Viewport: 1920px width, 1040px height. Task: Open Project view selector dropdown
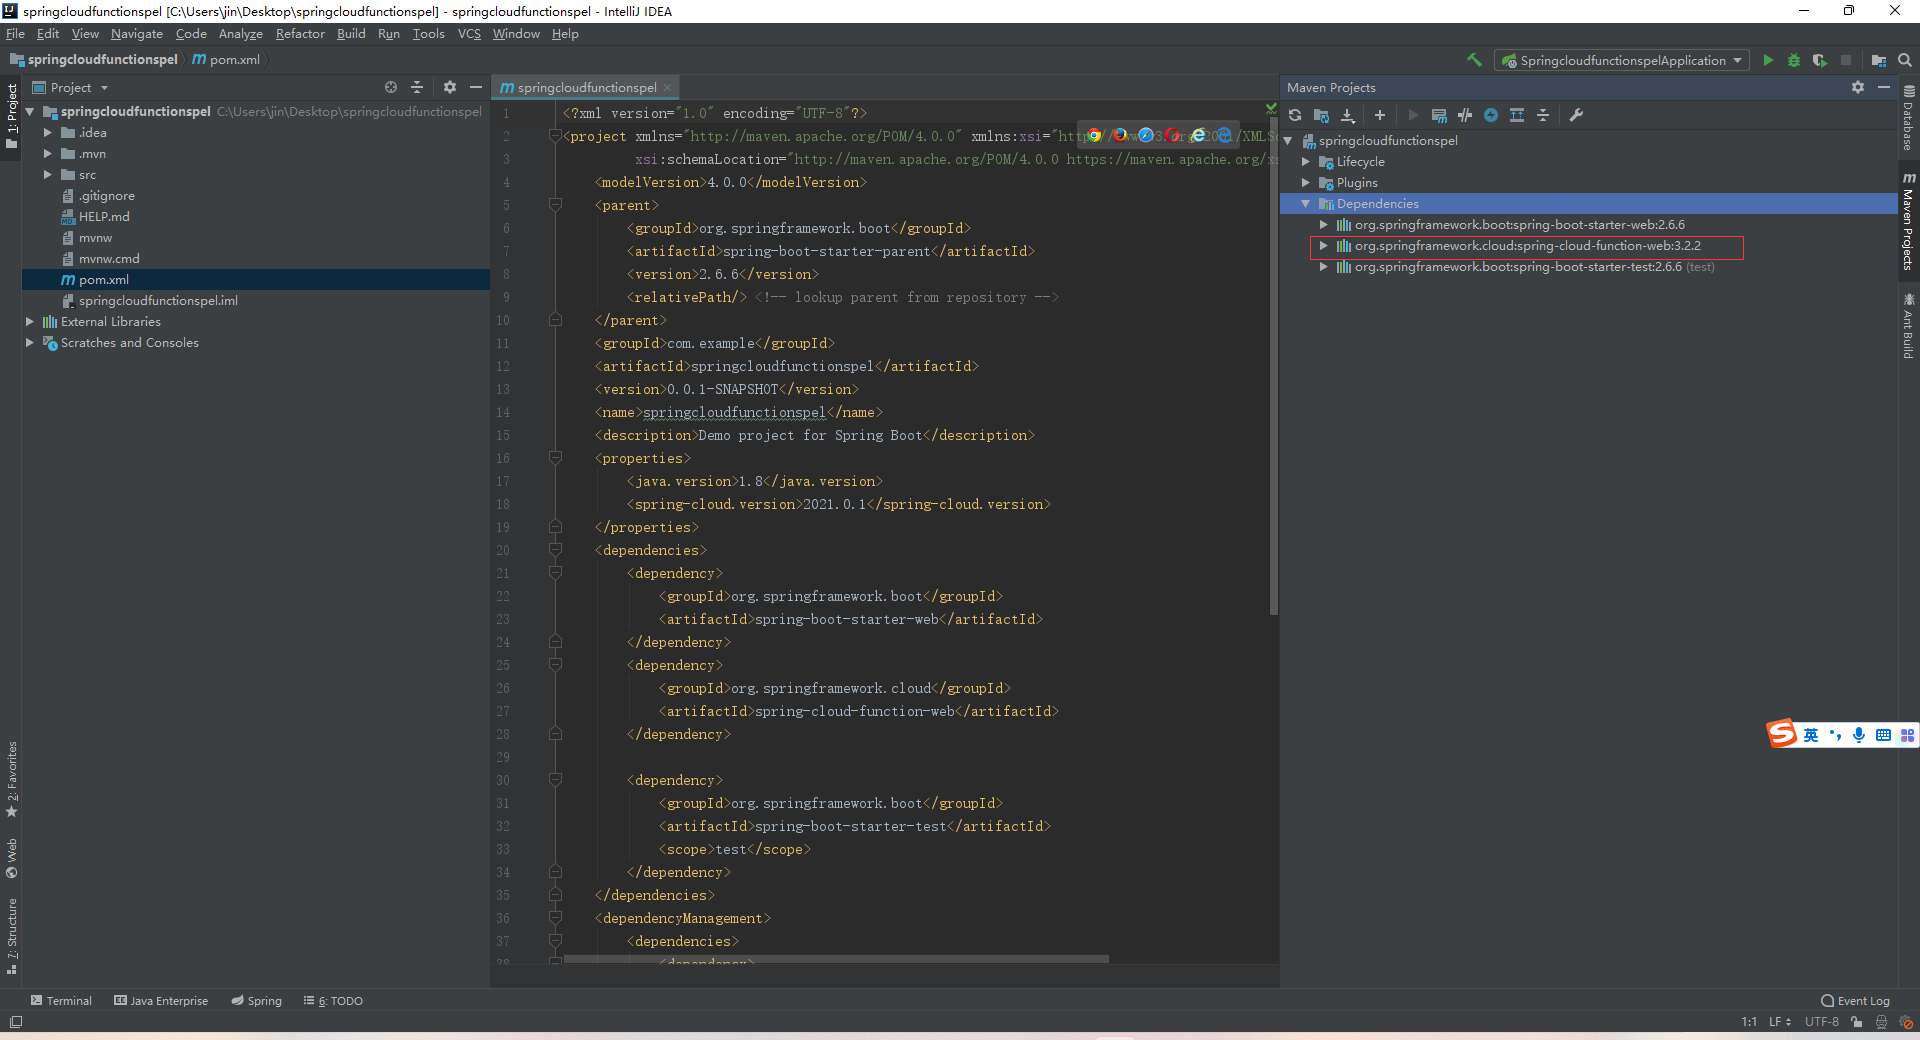click(x=70, y=87)
